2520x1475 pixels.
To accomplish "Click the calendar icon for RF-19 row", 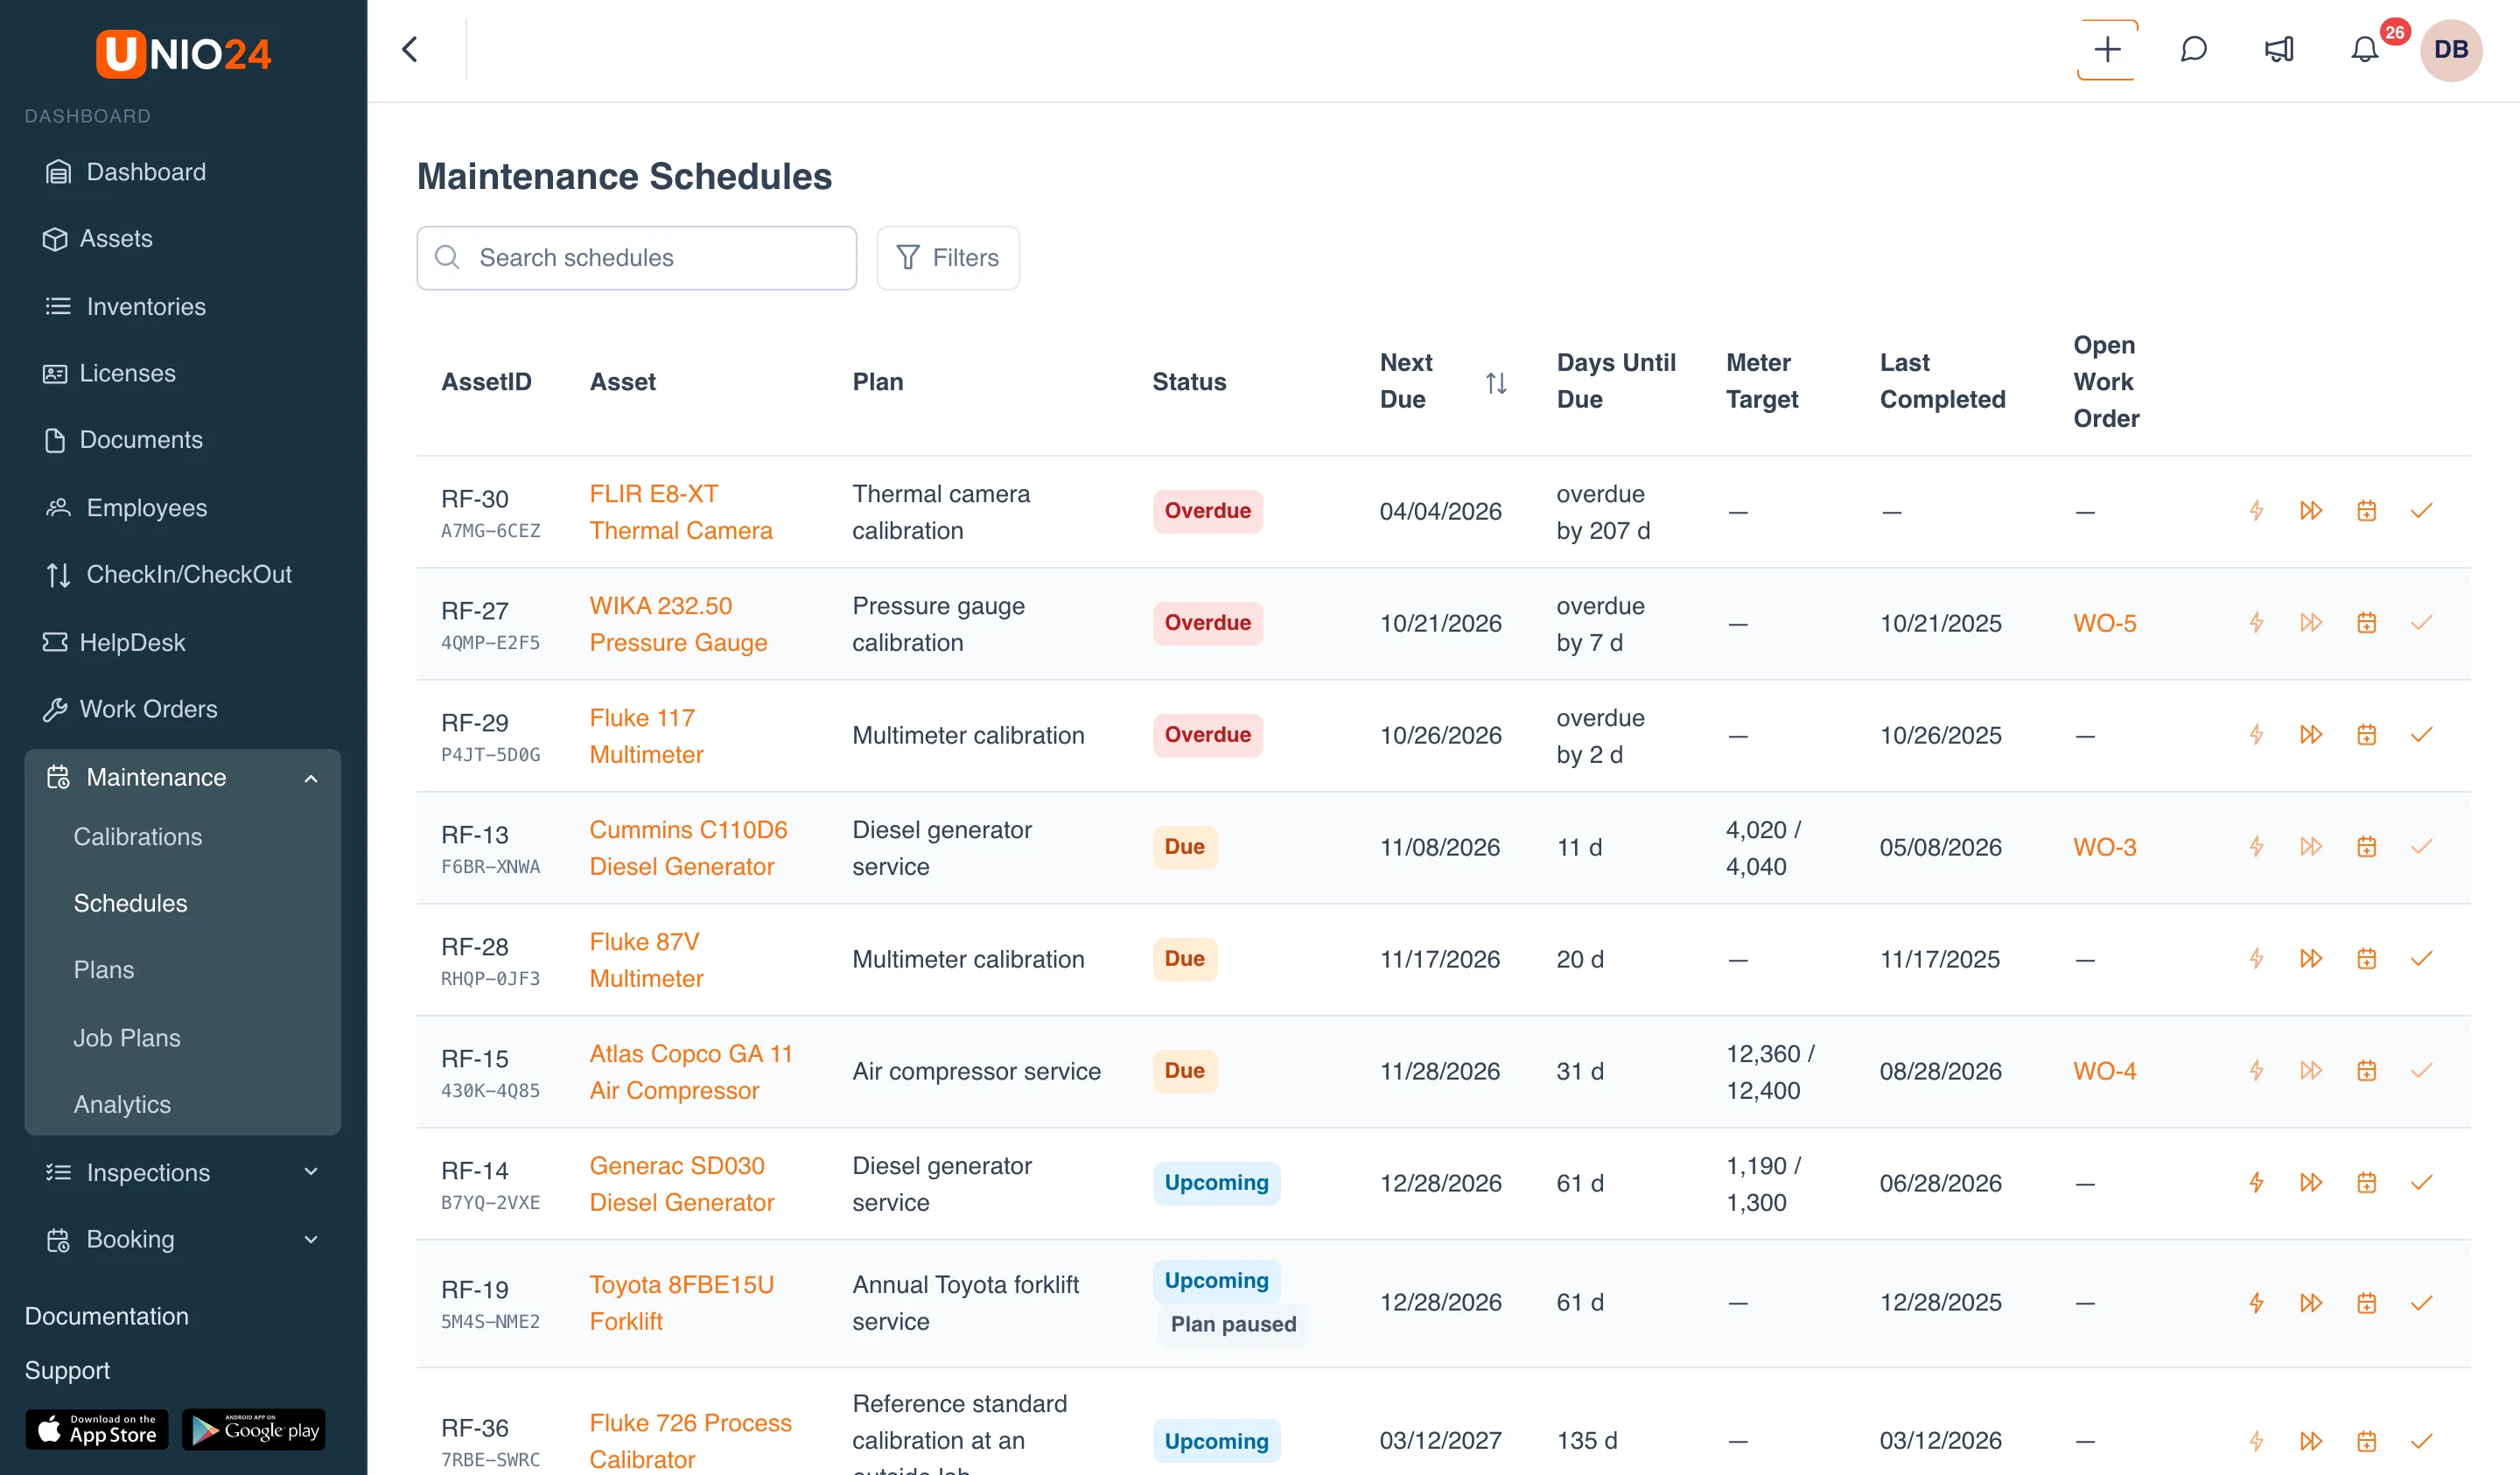I will 2366,1303.
